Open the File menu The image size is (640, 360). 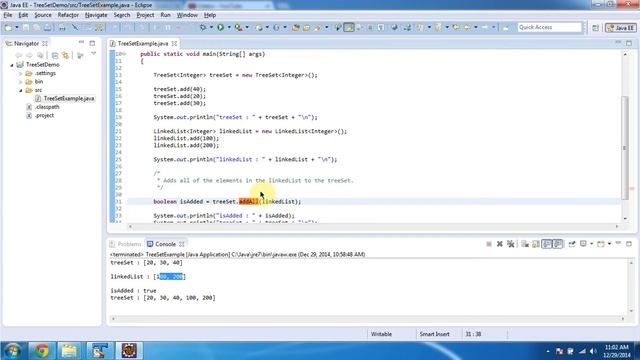click(8, 15)
